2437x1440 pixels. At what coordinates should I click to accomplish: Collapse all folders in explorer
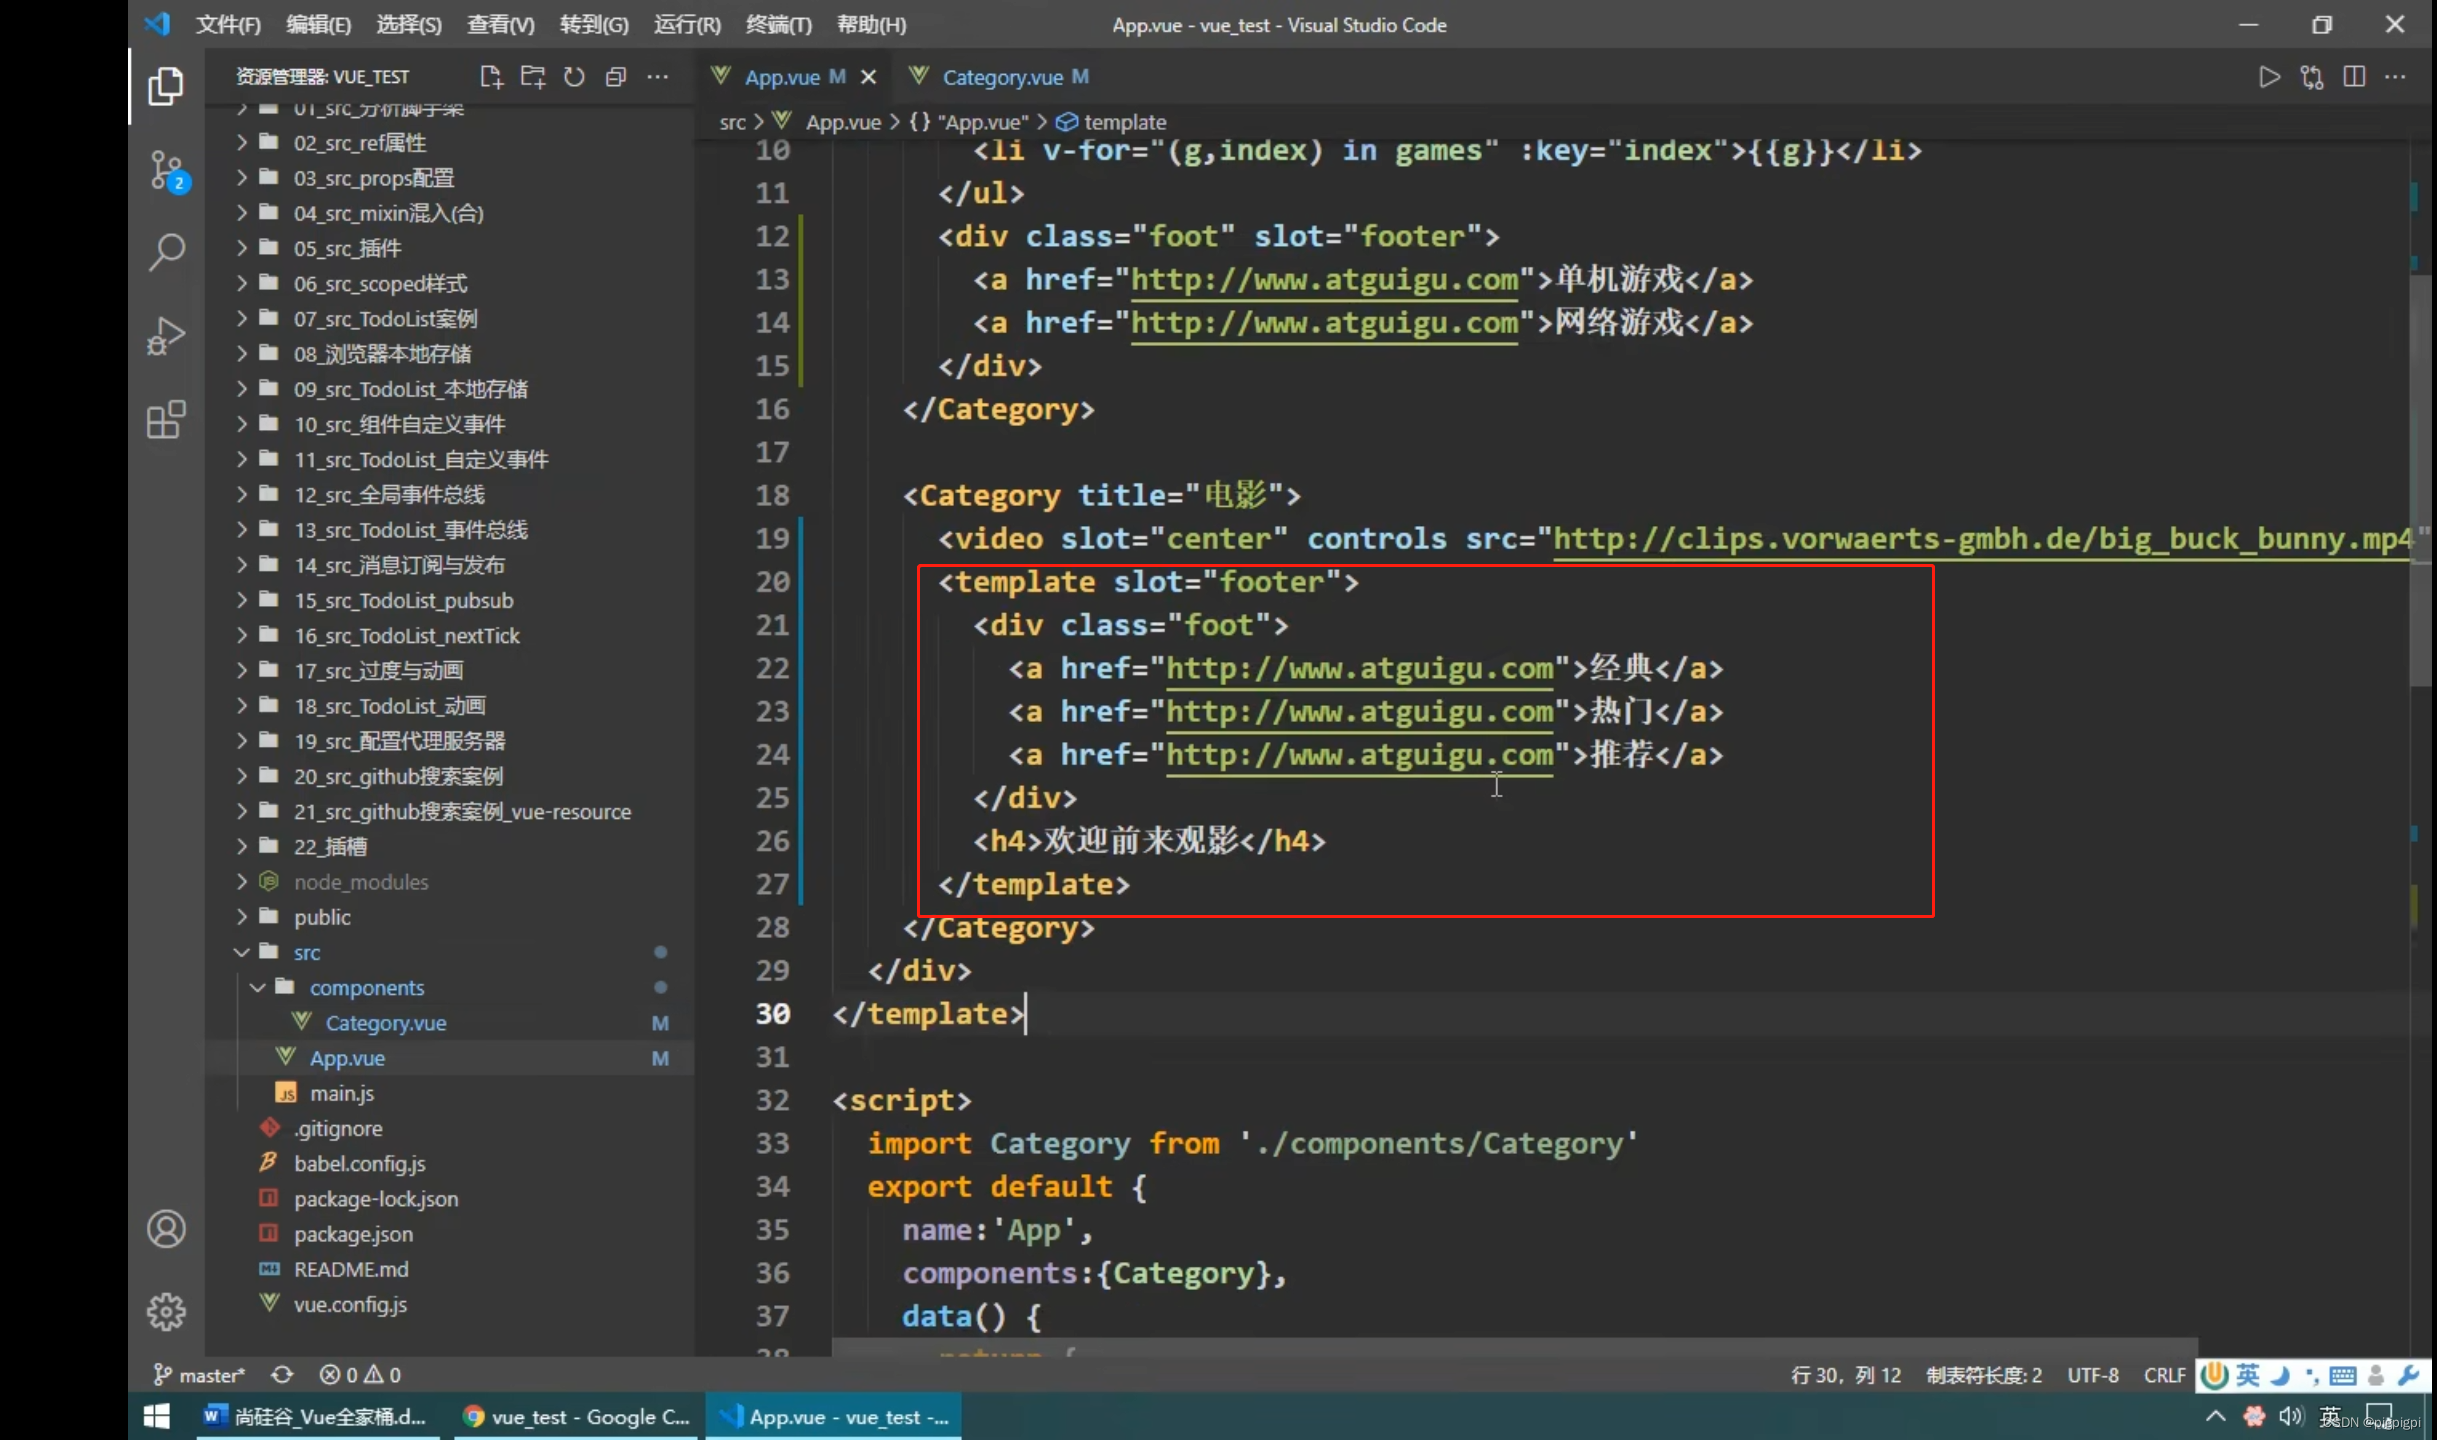click(x=616, y=77)
